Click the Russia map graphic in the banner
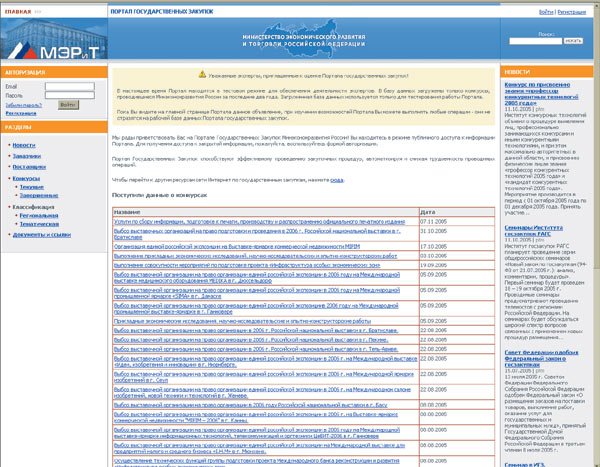Viewport: 600px width, 467px height. click(x=304, y=38)
